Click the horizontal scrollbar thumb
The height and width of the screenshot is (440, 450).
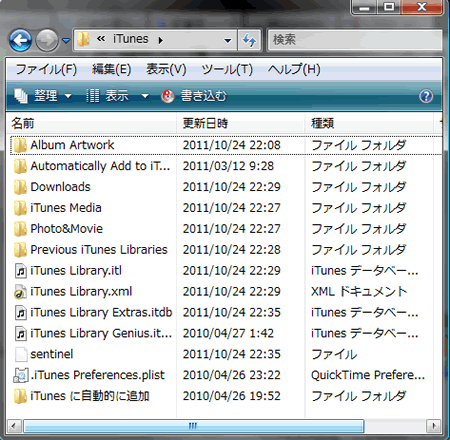point(193,426)
